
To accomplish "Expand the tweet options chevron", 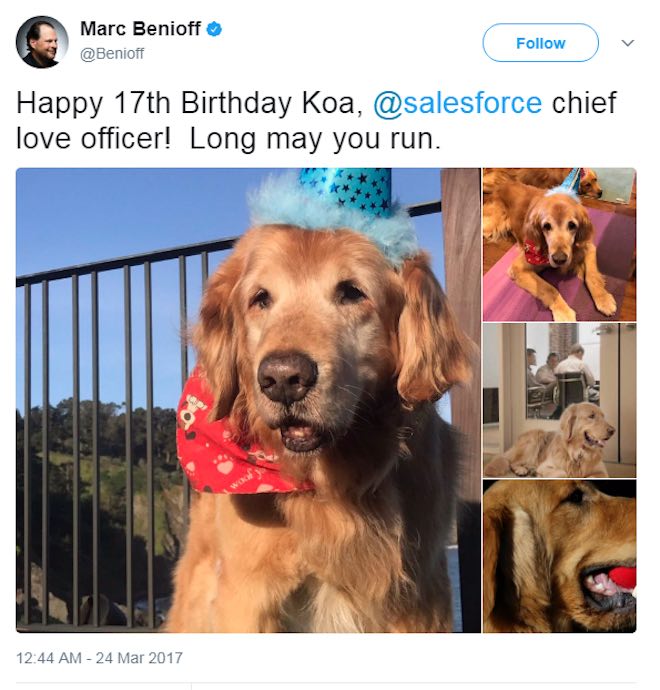I will click(628, 43).
